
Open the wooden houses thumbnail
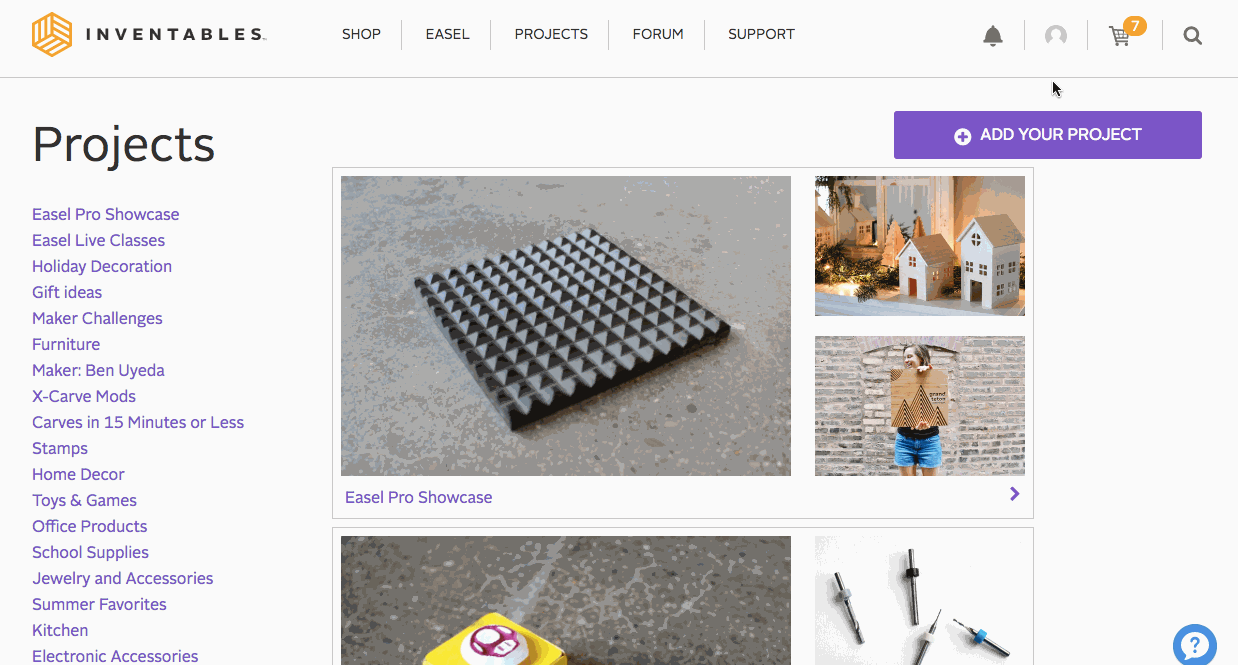tap(919, 246)
